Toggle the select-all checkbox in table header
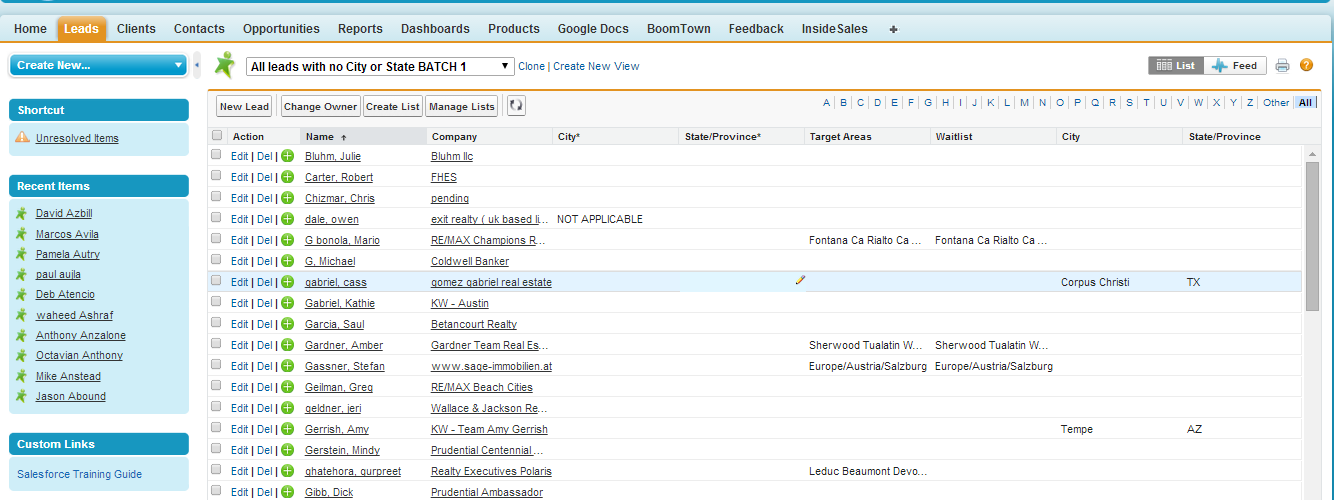Viewport: 1334px width, 500px height. (217, 136)
